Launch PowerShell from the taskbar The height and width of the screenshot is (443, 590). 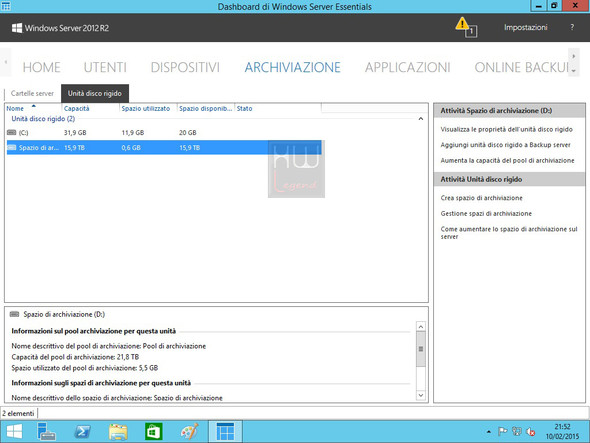(x=82, y=431)
